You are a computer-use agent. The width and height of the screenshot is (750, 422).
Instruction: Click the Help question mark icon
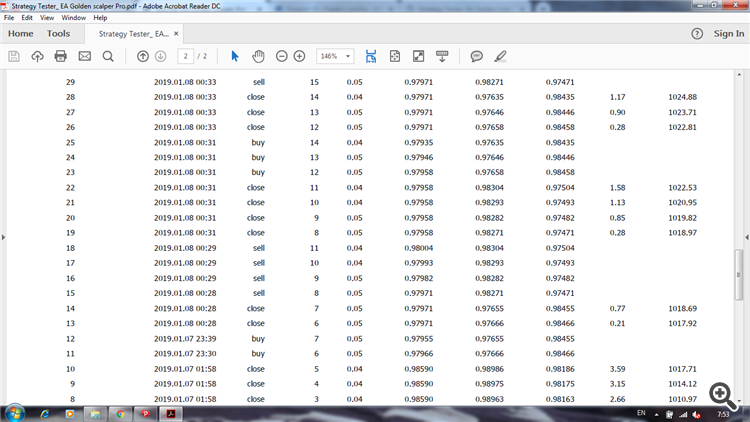(x=697, y=33)
